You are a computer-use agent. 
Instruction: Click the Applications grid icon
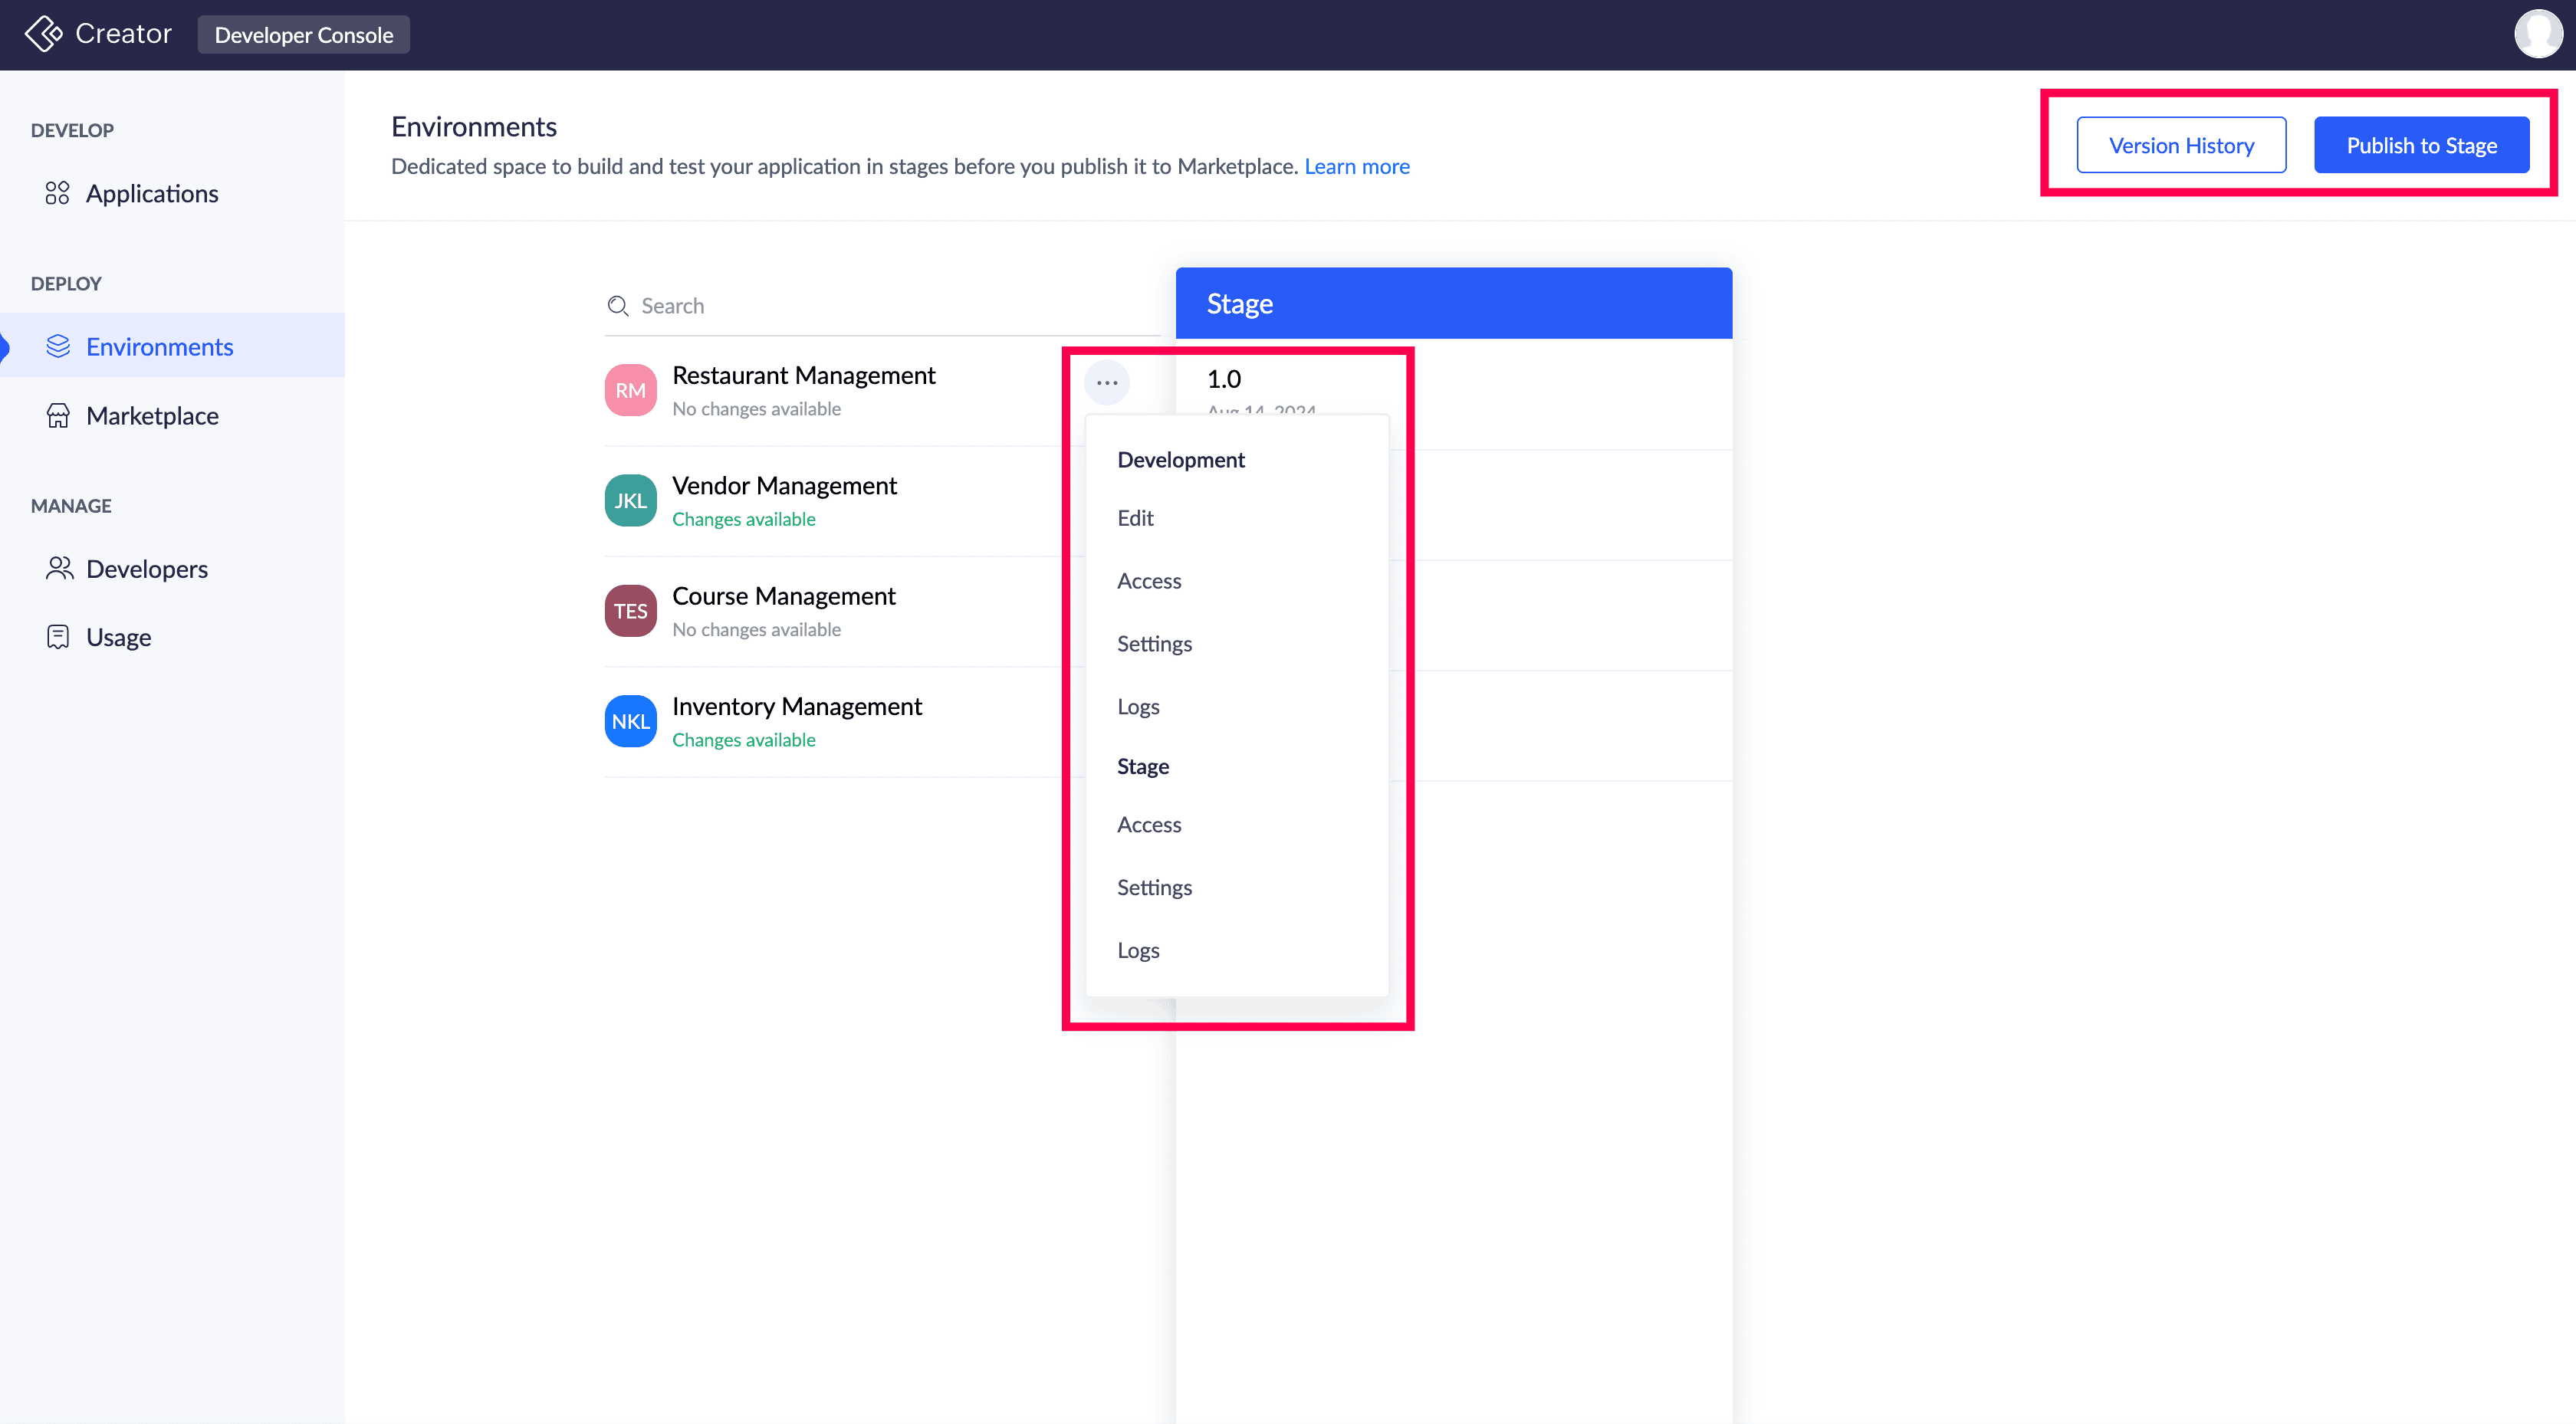(x=57, y=193)
